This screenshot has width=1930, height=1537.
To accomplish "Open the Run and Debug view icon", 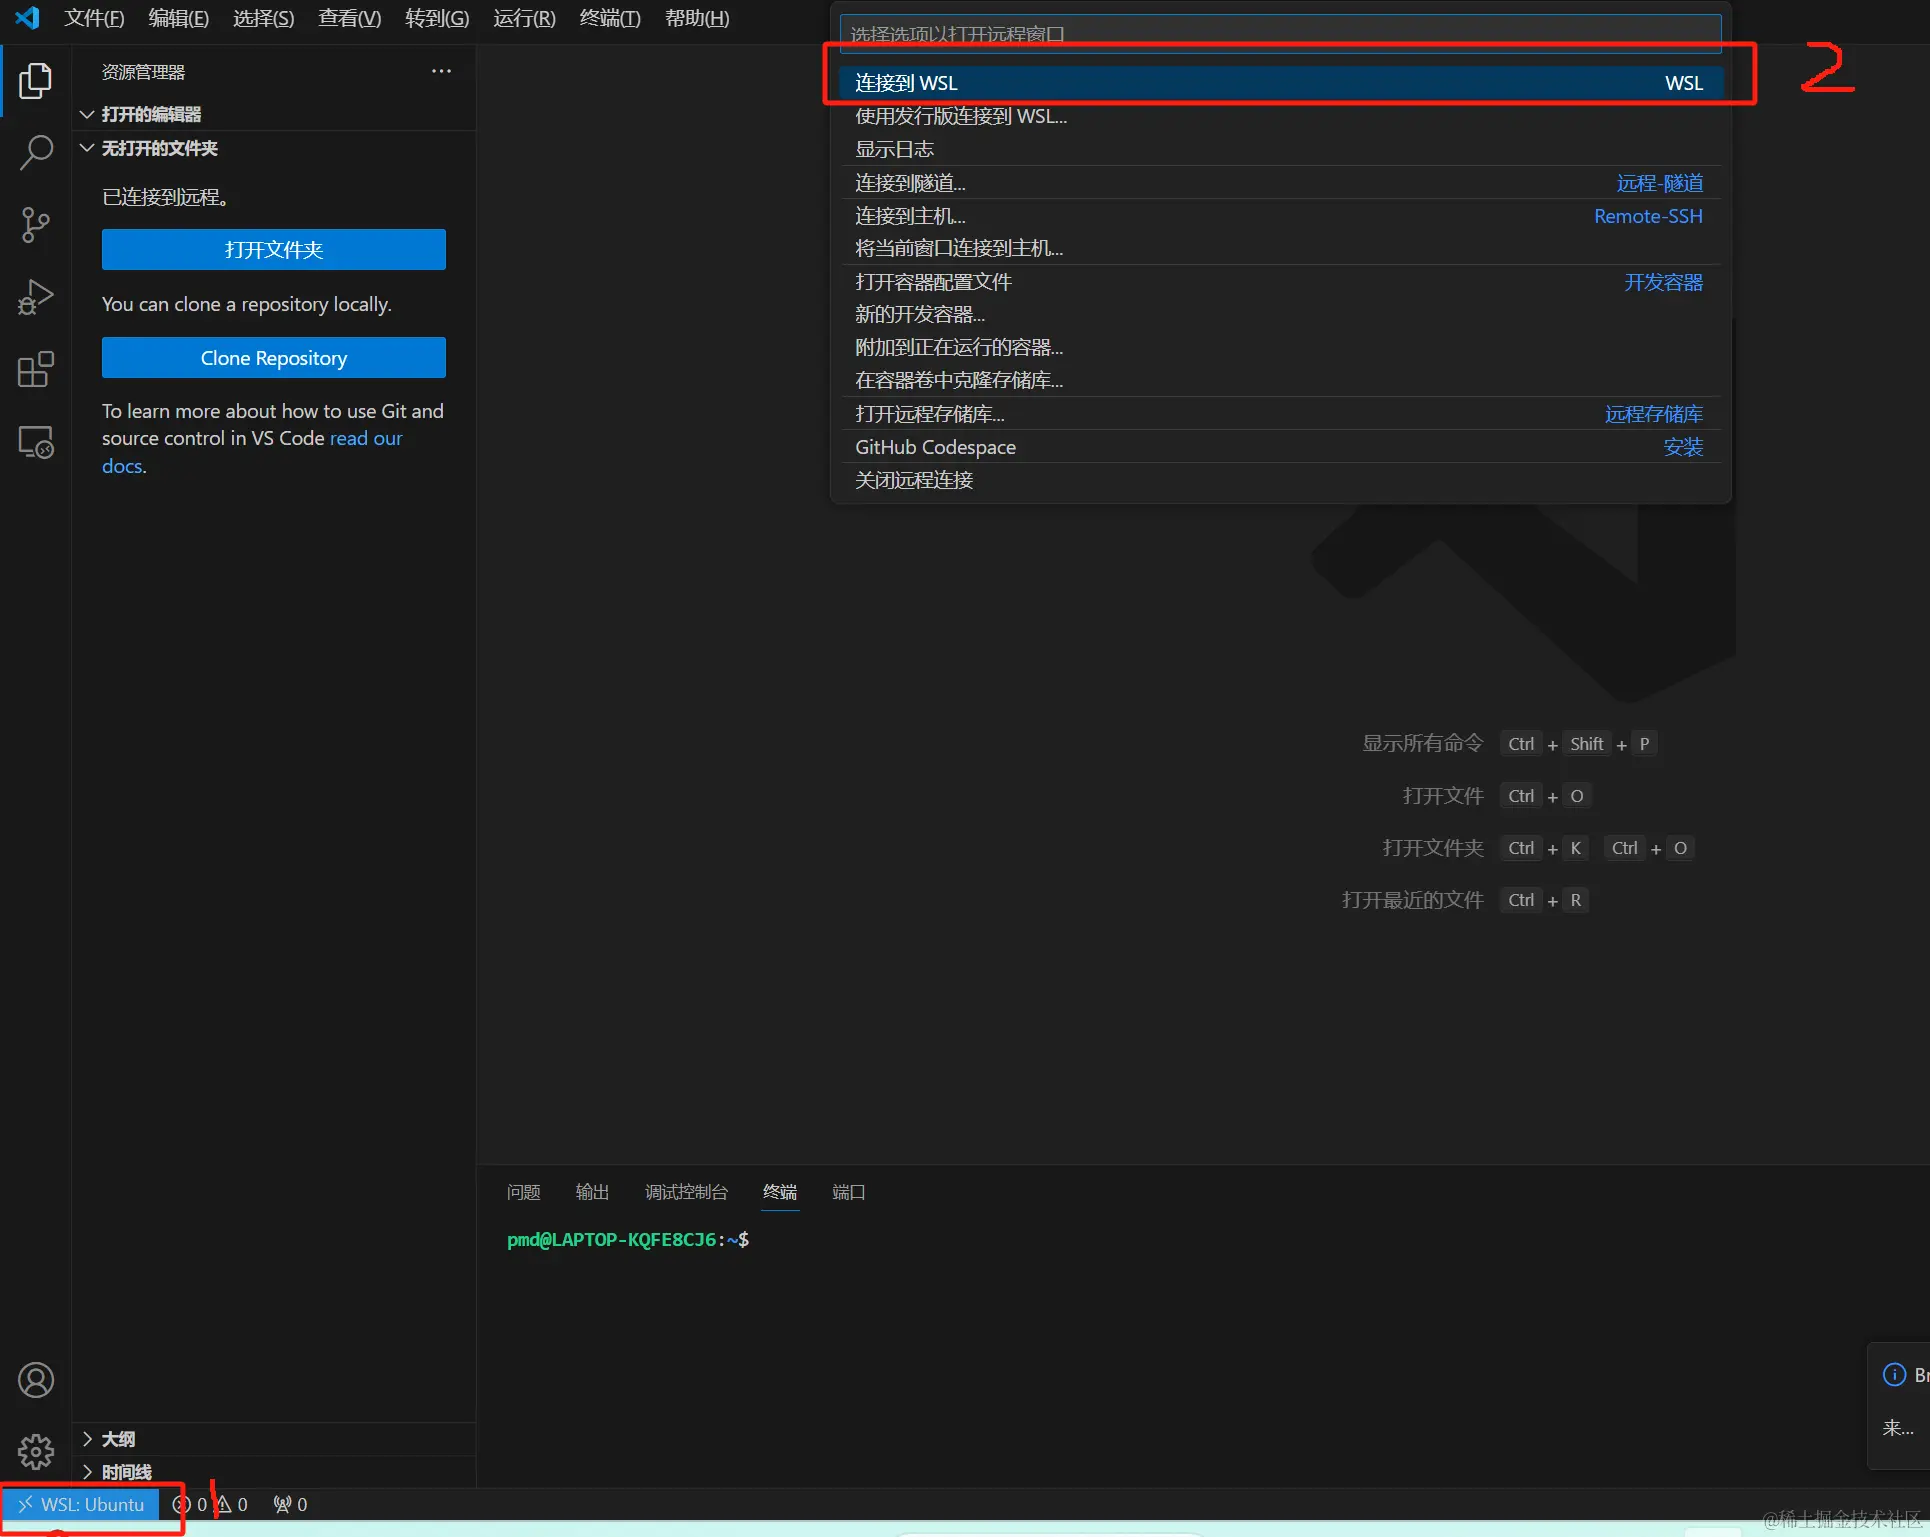I will [35, 297].
